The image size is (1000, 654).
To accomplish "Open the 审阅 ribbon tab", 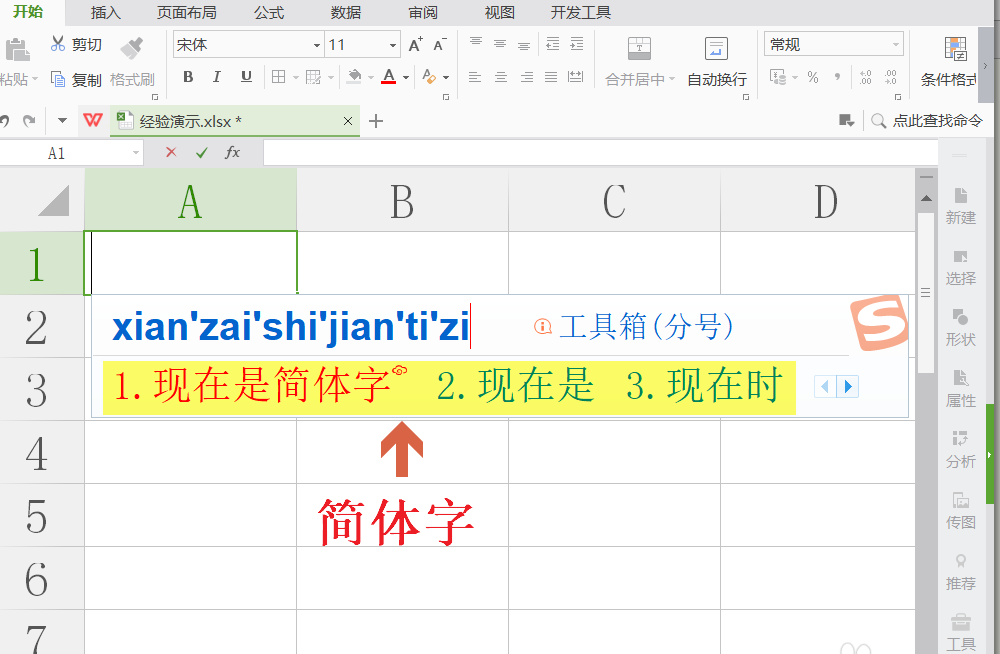I will 422,13.
